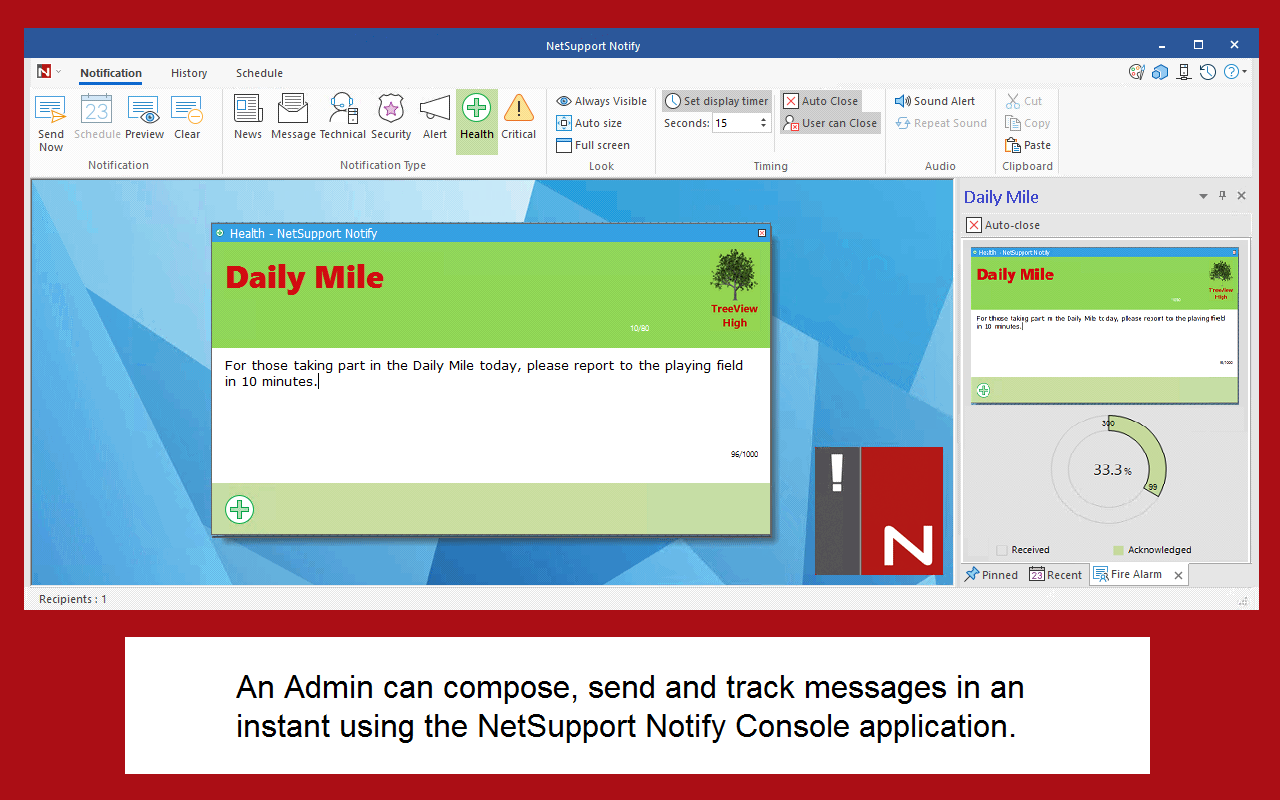Viewport: 1280px width, 800px height.
Task: Open Preview of the notification
Action: 144,118
